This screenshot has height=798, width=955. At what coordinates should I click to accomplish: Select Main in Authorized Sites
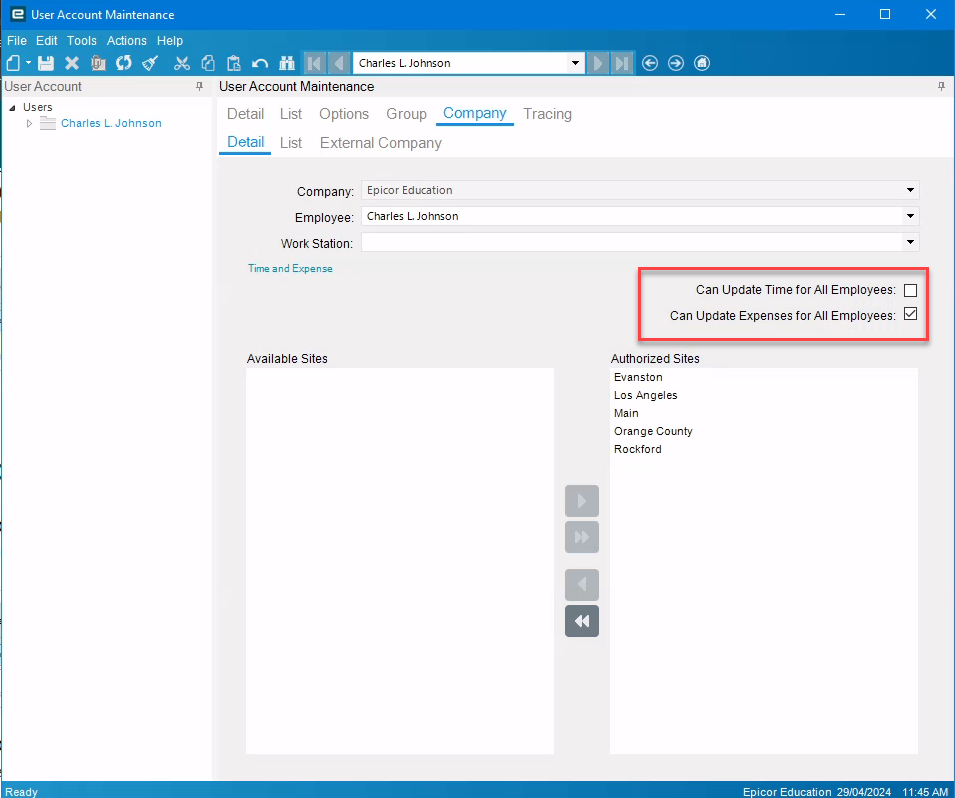pyautogui.click(x=626, y=413)
